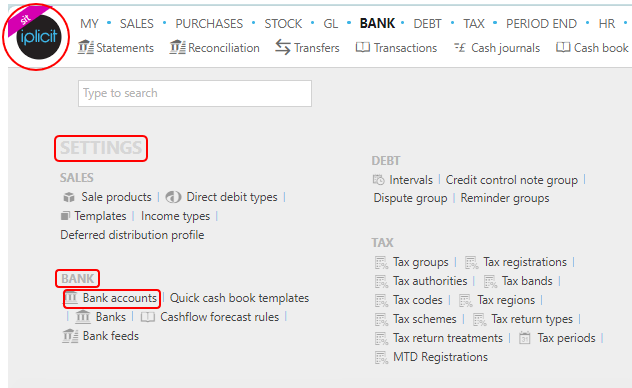The width and height of the screenshot is (632, 388).
Task: Focus the Type to search field
Action: [x=195, y=93]
